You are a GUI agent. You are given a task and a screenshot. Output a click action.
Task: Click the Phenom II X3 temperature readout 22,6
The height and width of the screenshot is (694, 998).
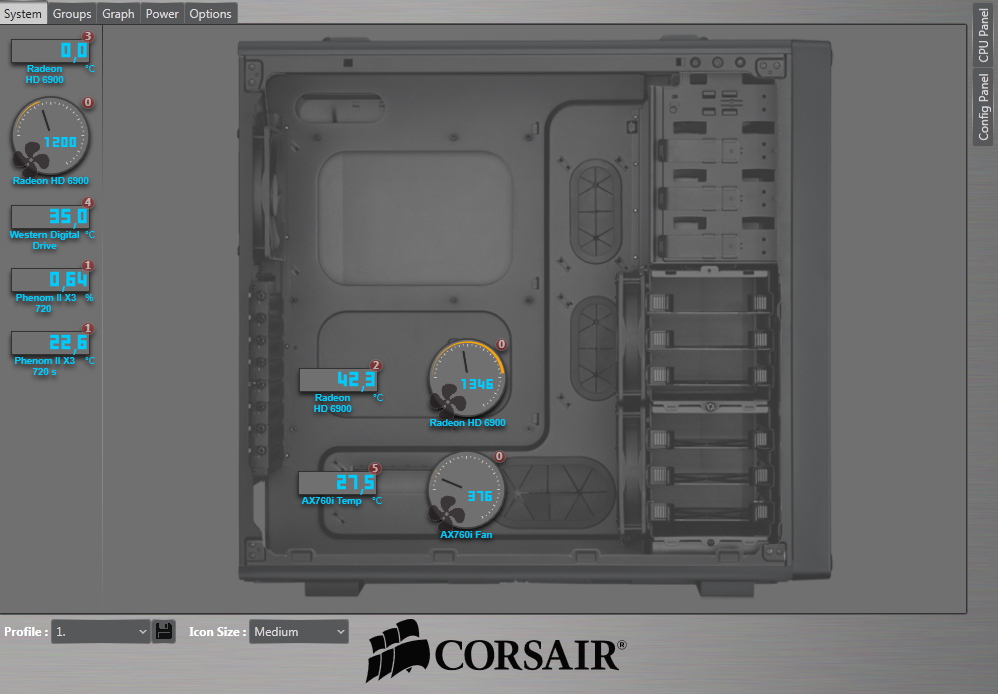tap(50, 343)
